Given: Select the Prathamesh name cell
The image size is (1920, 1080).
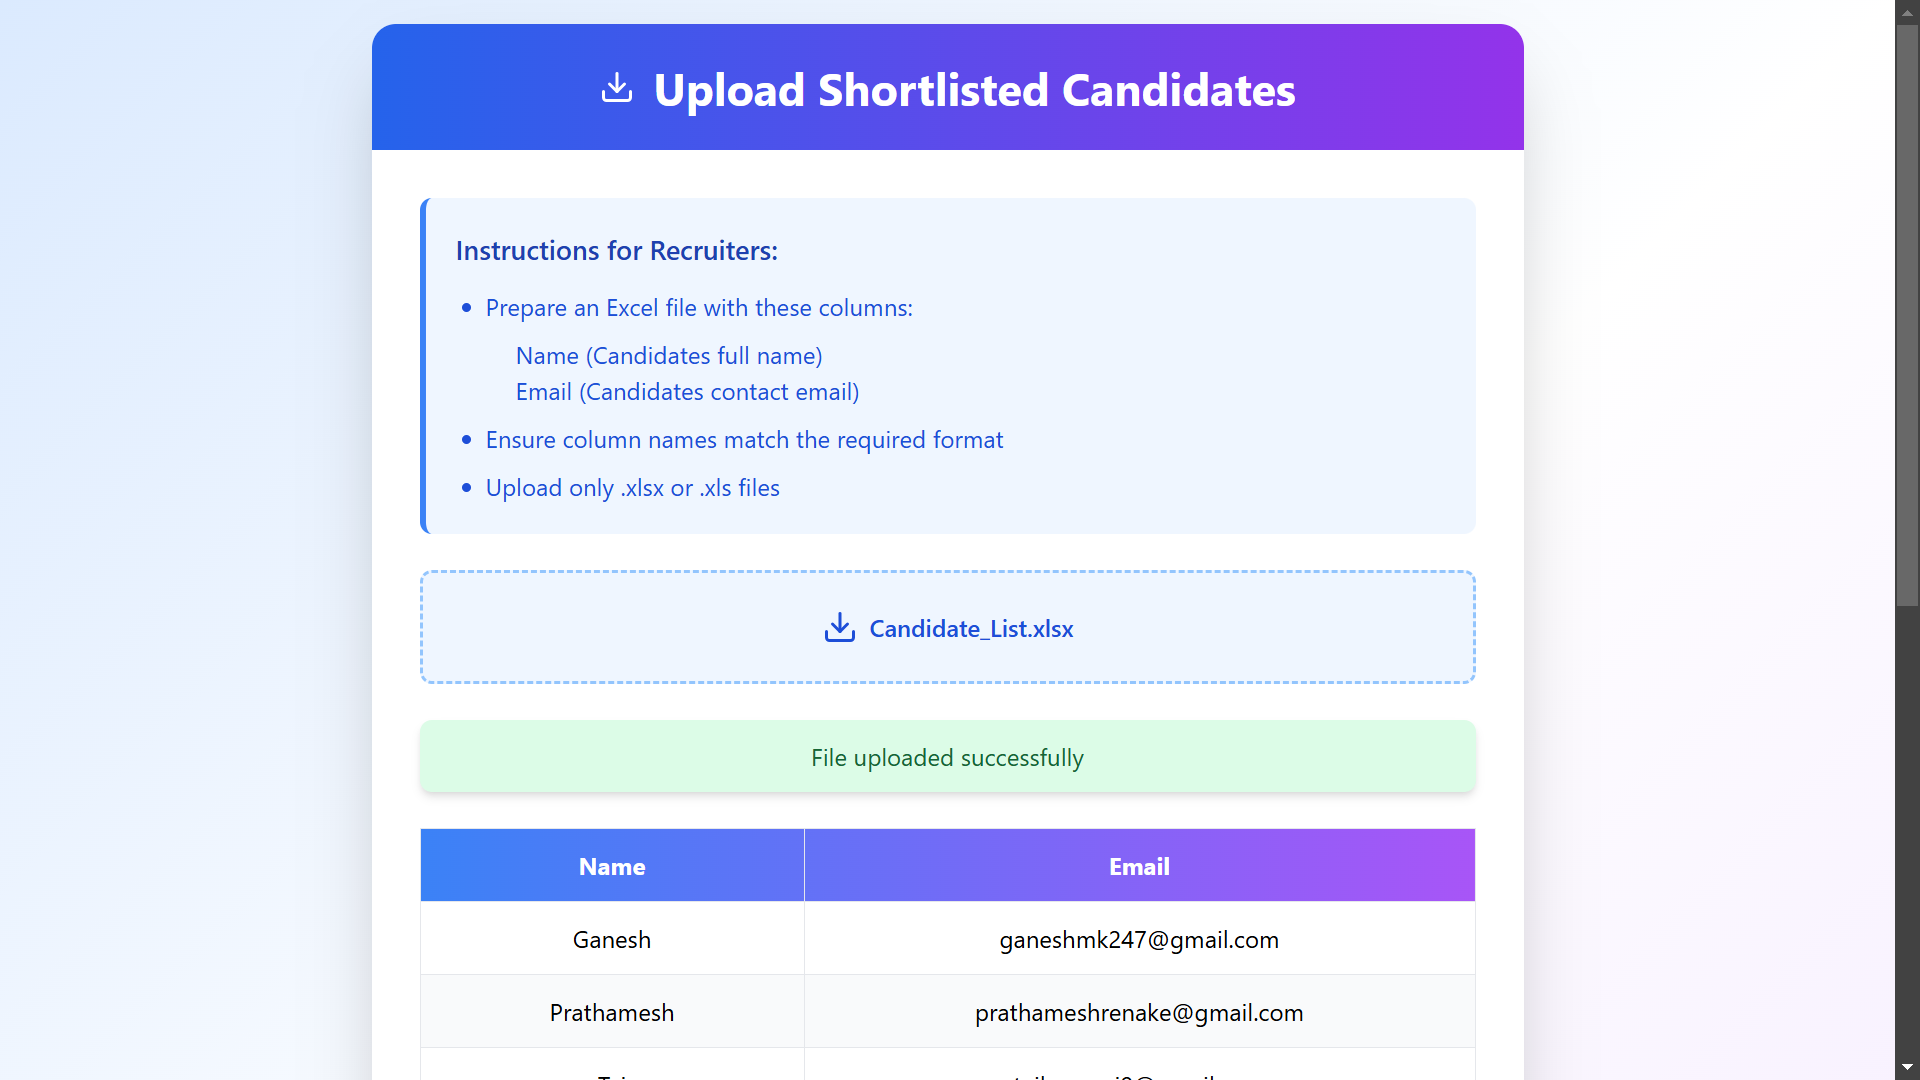Looking at the screenshot, I should pyautogui.click(x=612, y=1013).
